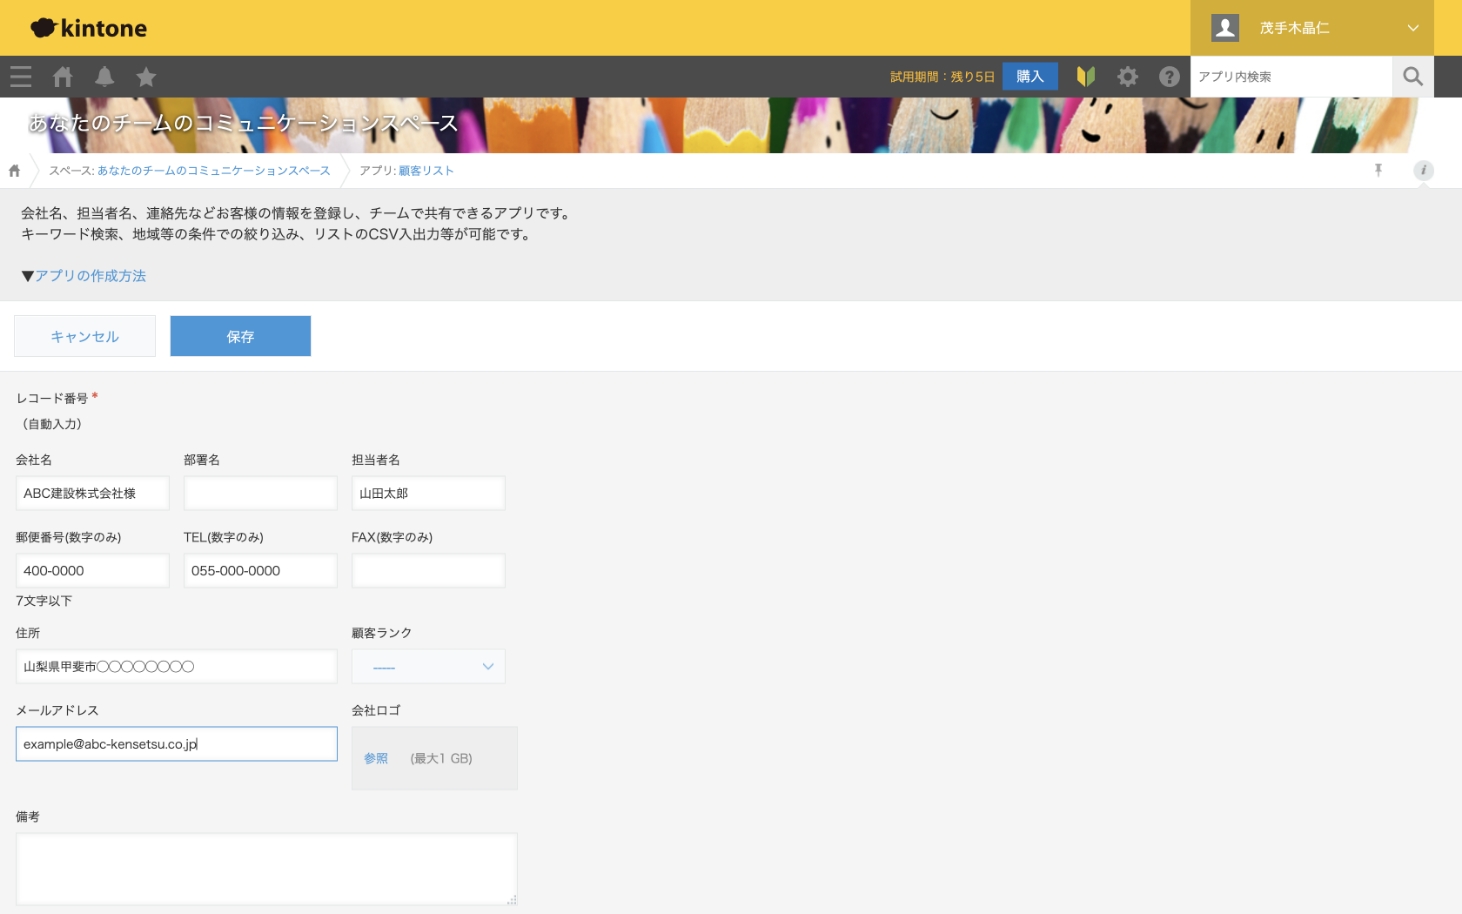Open the 顧客ランク dropdown
This screenshot has width=1462, height=914.
(428, 667)
